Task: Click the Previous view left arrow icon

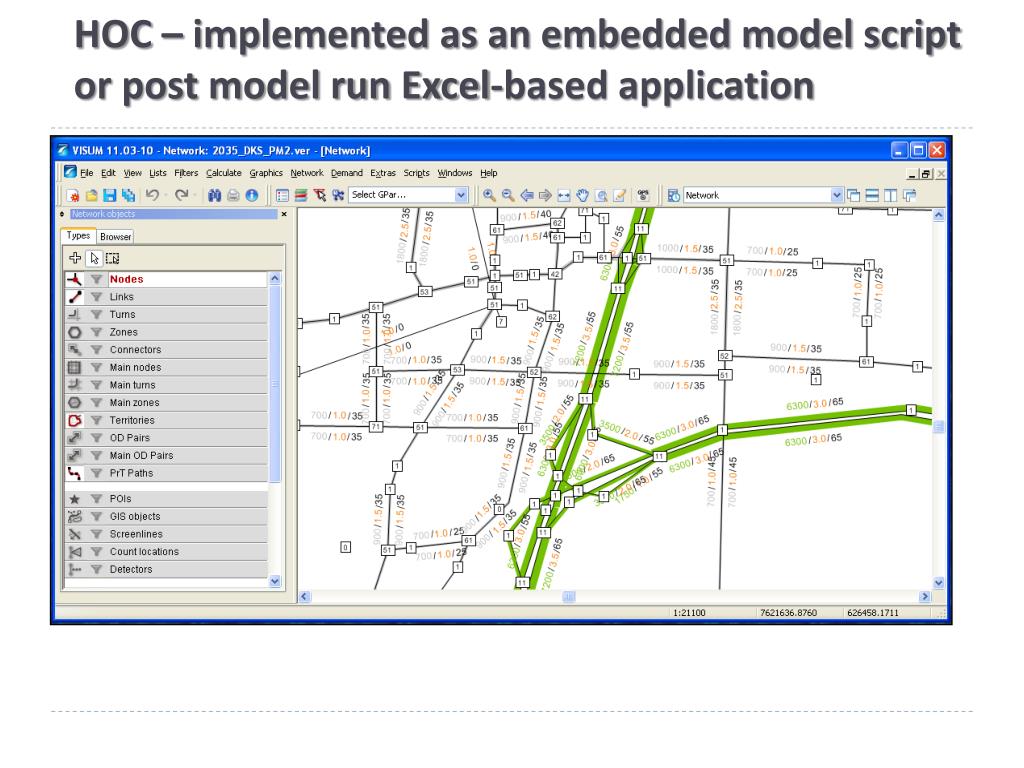Action: coord(526,195)
